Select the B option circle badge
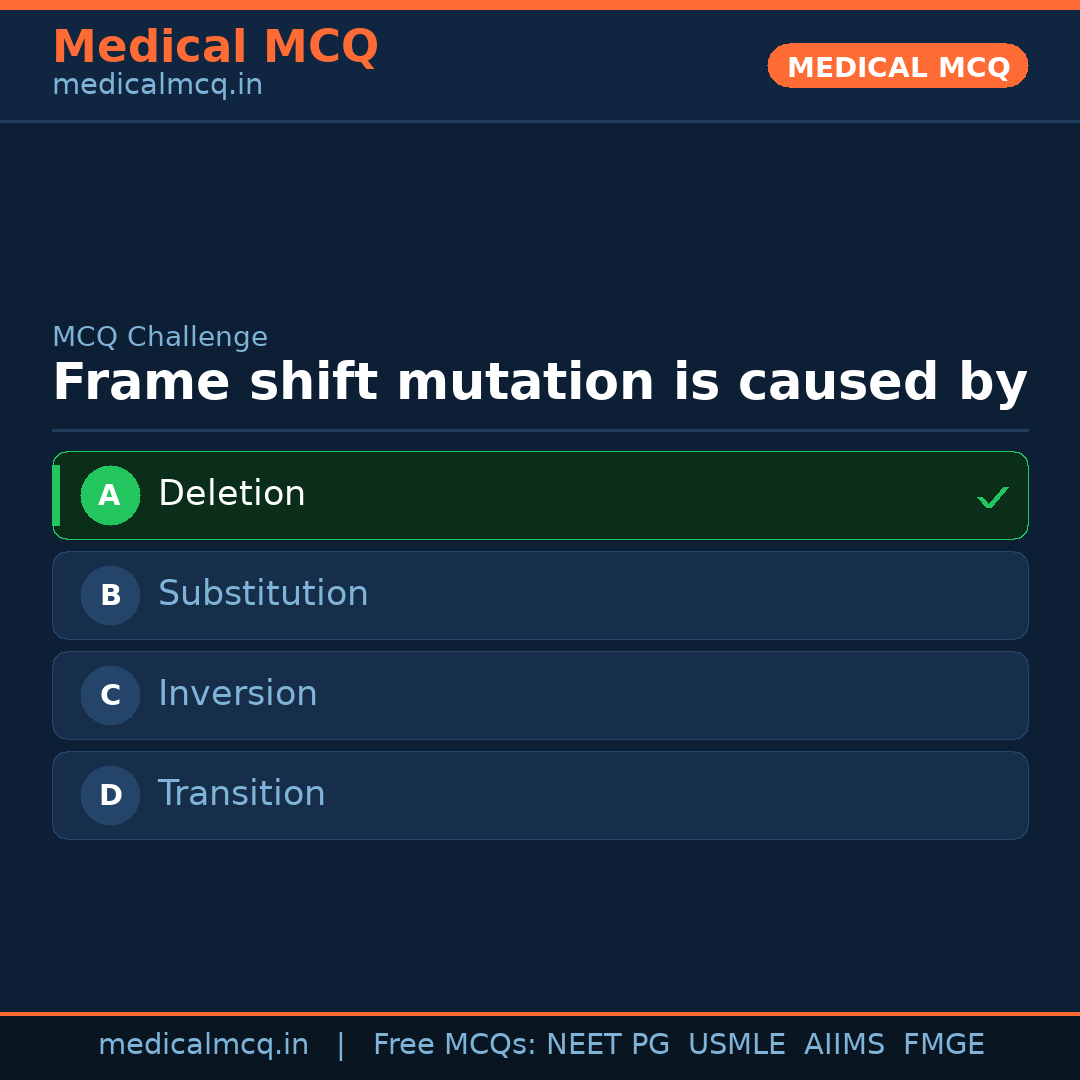Image resolution: width=1080 pixels, height=1080 pixels. (110, 595)
